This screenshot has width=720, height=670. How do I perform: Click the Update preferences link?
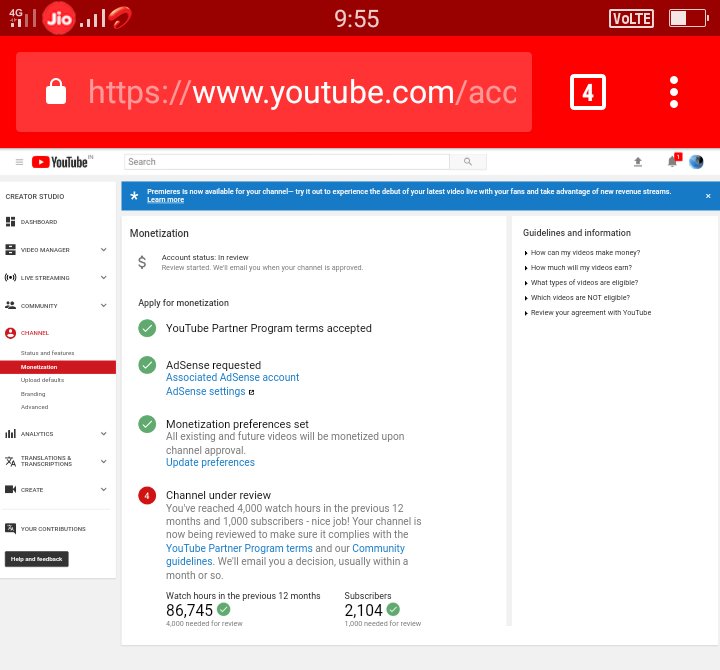click(210, 462)
